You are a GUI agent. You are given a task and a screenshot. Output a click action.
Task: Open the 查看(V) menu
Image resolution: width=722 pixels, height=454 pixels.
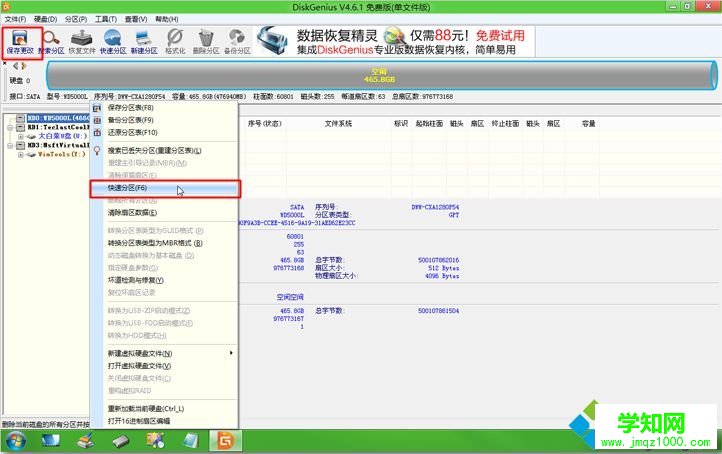[x=136, y=19]
